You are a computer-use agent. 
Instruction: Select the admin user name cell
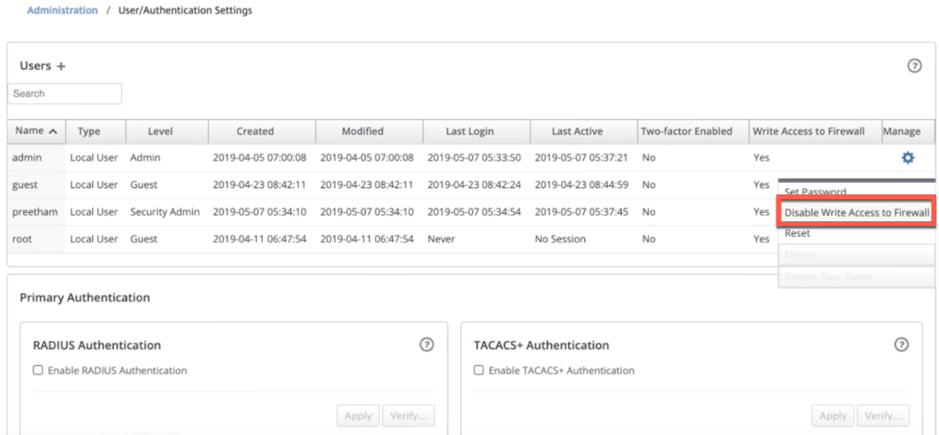click(x=36, y=158)
